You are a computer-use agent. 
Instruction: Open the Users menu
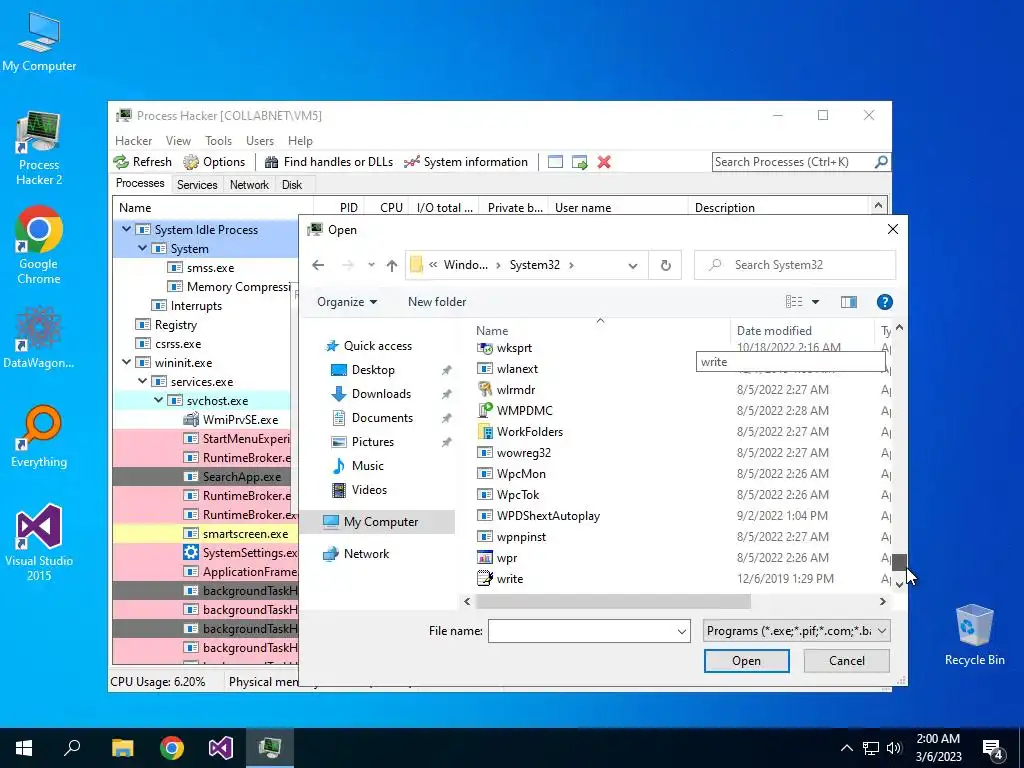pos(260,140)
